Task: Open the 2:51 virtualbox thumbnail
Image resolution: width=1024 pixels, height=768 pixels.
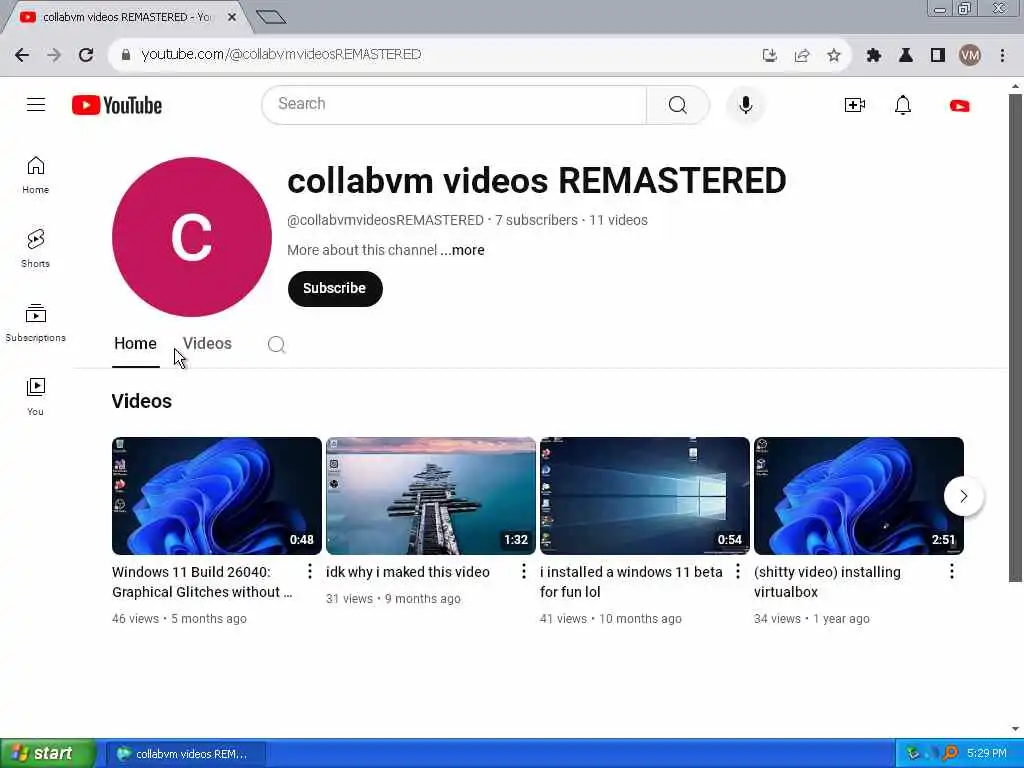Action: coord(859,496)
